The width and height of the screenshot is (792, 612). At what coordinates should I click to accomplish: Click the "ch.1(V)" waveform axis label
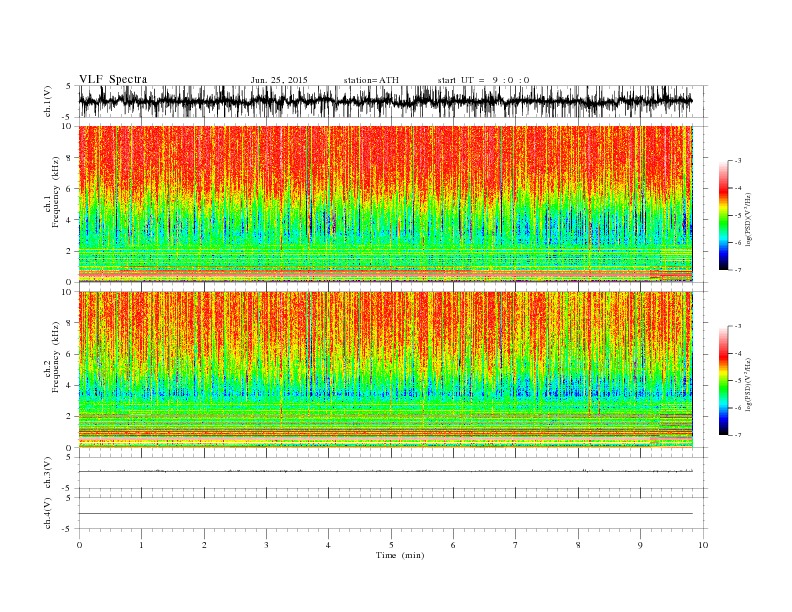click(48, 101)
